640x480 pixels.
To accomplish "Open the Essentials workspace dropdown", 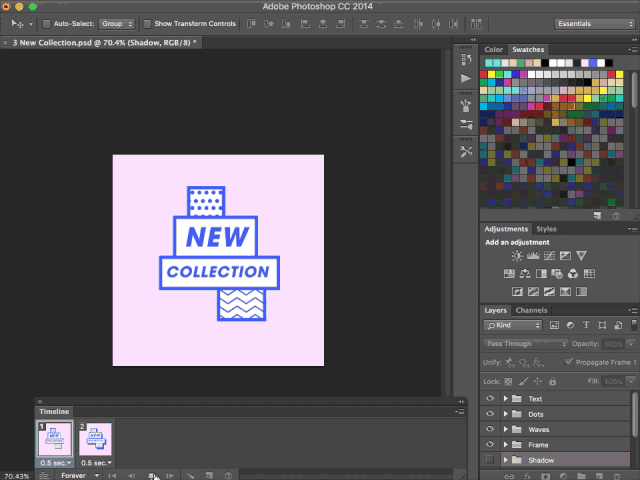I will (x=594, y=24).
